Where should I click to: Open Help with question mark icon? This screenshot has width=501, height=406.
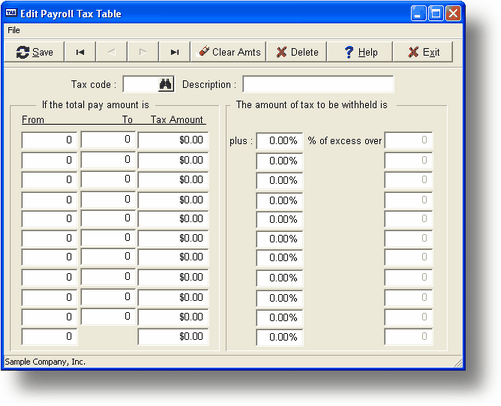tap(360, 52)
